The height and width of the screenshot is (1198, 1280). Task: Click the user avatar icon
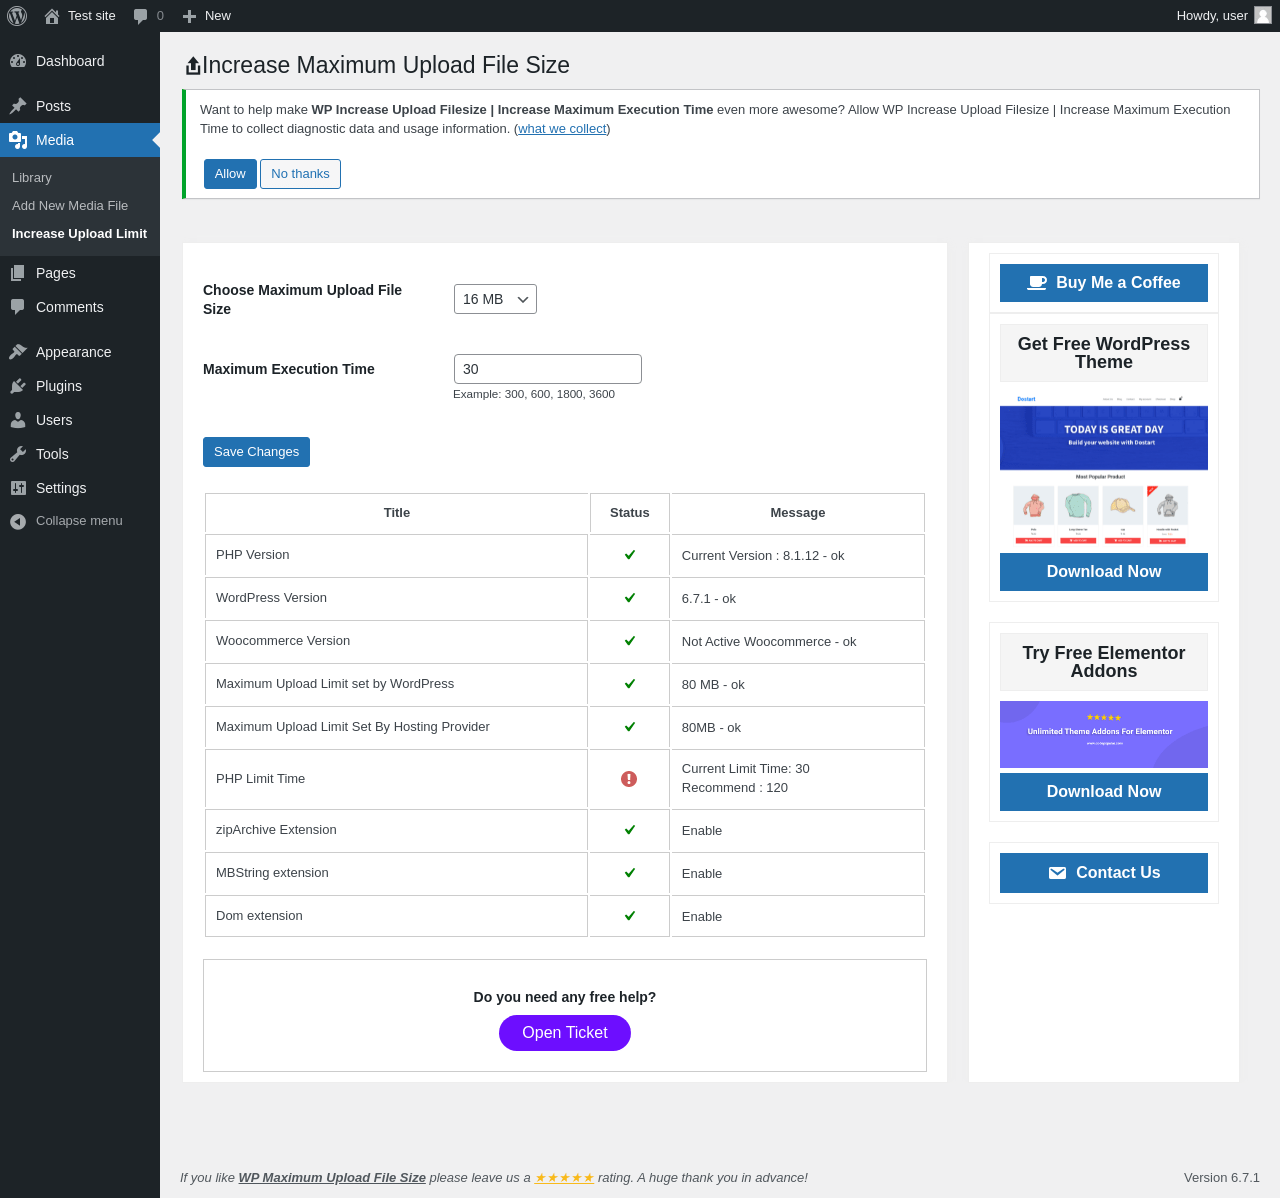[x=1263, y=16]
